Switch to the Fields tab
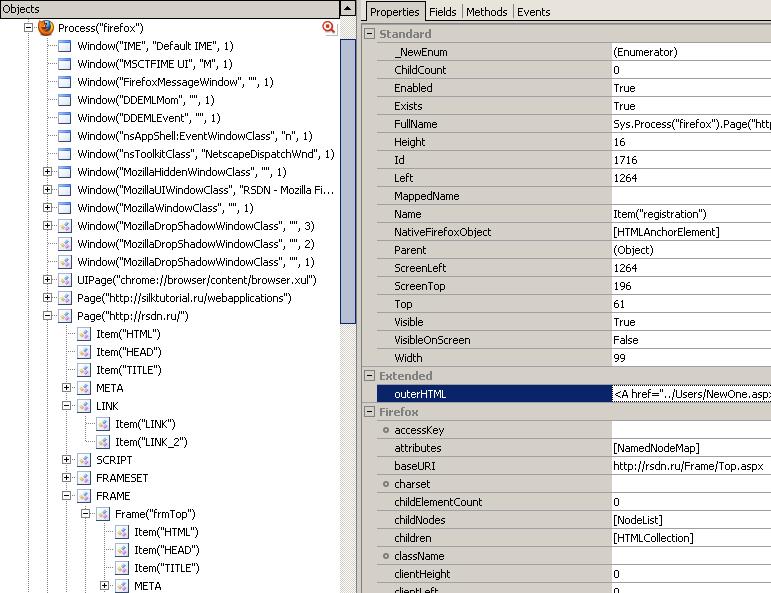Viewport: 771px width, 593px height. point(442,12)
